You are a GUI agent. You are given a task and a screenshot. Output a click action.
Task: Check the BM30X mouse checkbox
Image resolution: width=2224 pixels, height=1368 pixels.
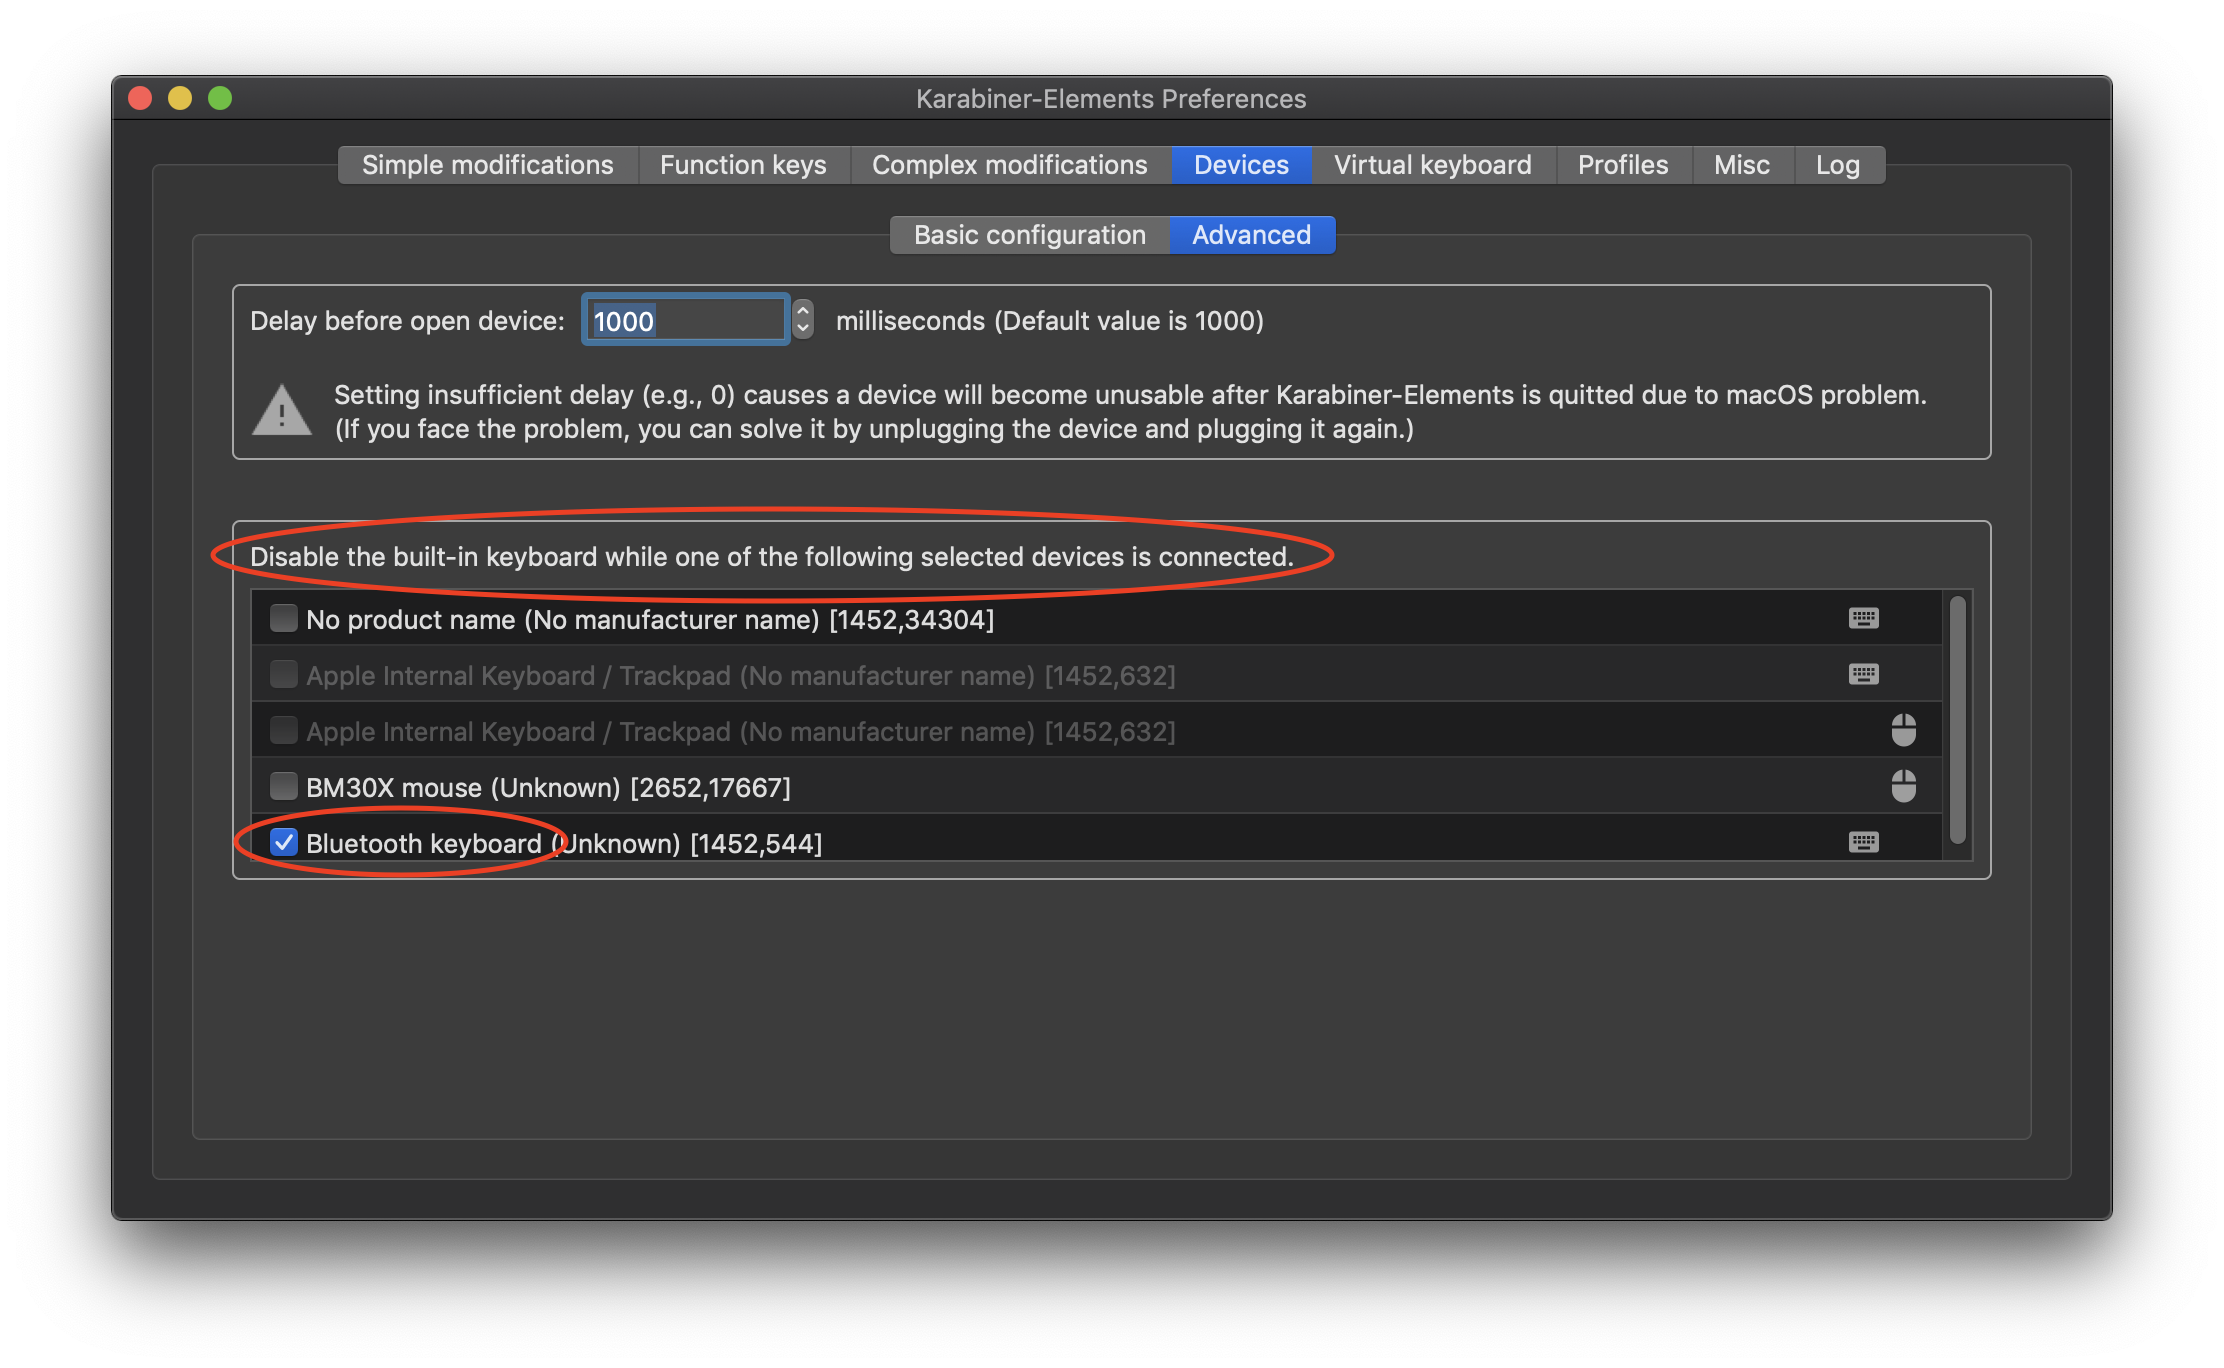point(284,787)
